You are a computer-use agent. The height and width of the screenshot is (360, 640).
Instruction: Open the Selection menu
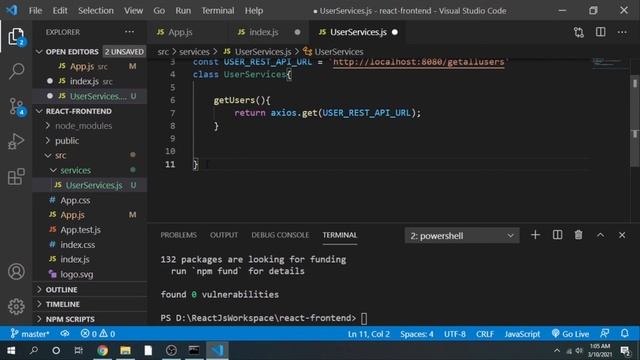pos(96,11)
